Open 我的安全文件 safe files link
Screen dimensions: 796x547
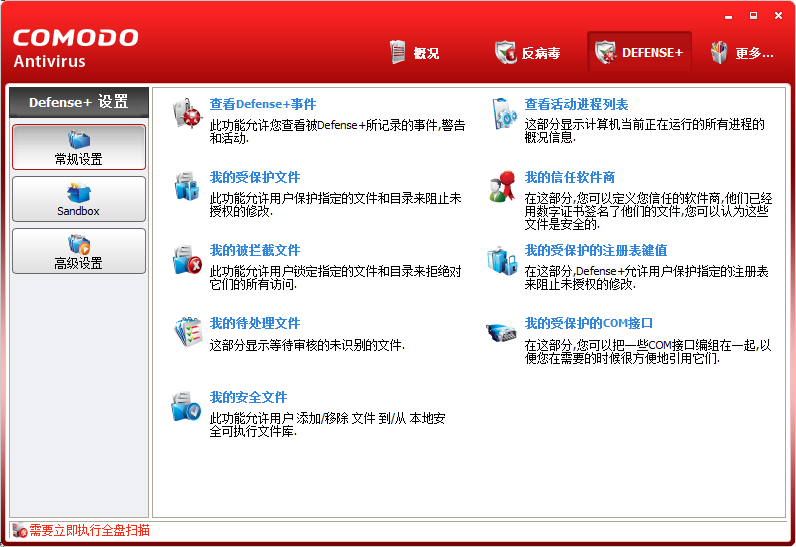pos(249,397)
